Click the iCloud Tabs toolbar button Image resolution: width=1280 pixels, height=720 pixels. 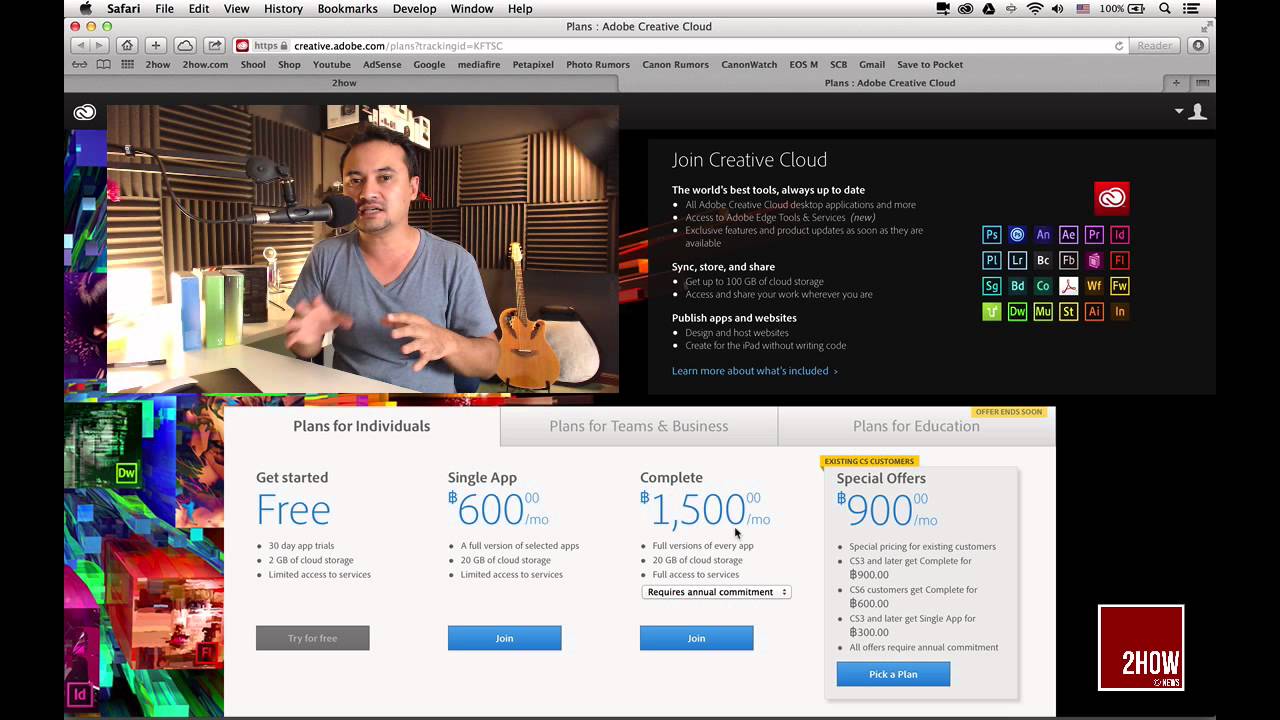pos(185,45)
